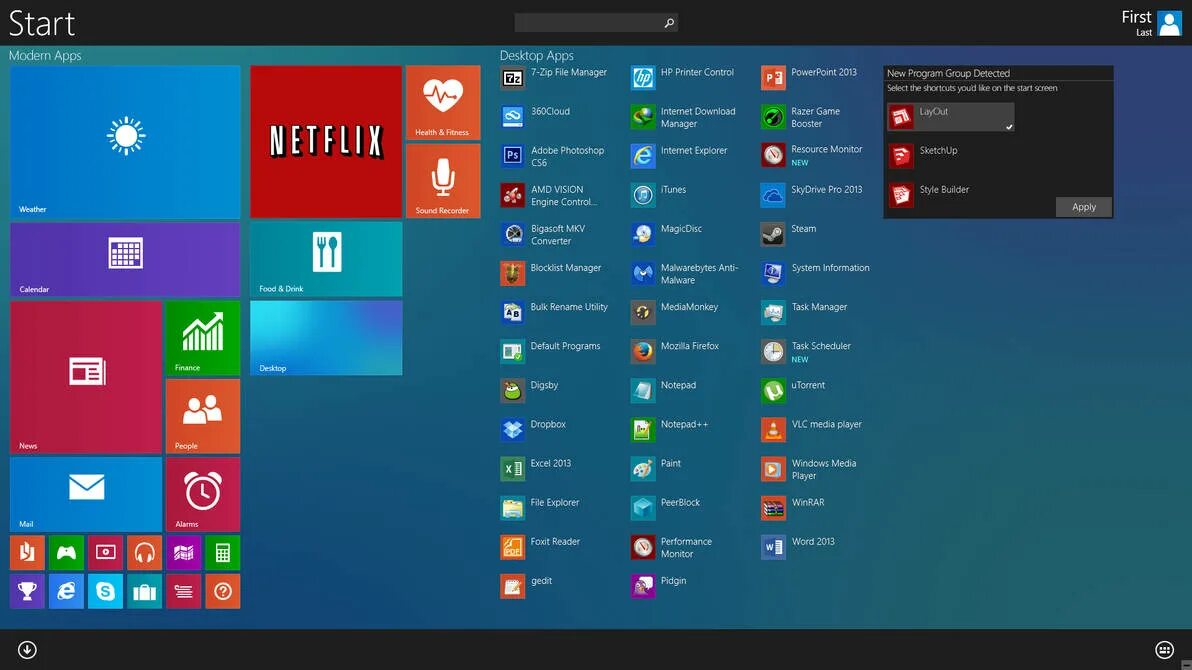
Task: Open the Video player small tile
Action: click(105, 553)
